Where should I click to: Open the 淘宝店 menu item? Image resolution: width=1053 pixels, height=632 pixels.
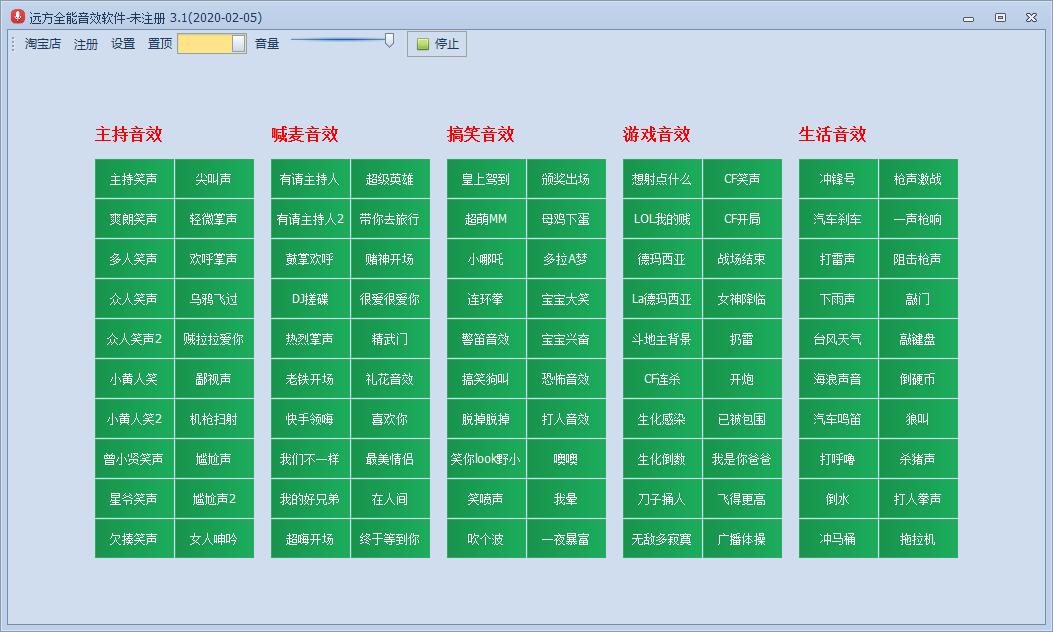[41, 44]
